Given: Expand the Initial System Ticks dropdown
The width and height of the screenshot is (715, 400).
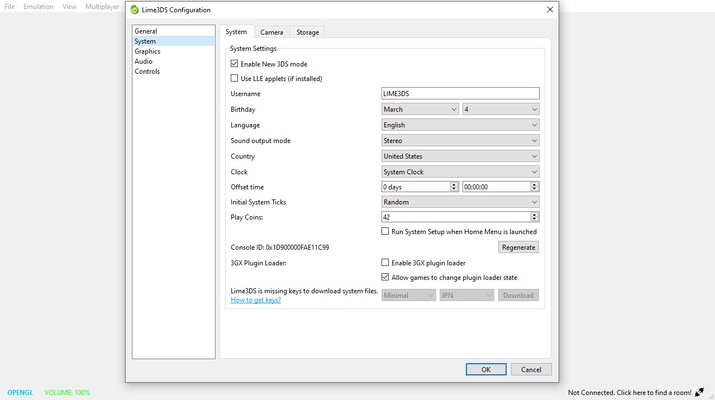Looking at the screenshot, I should (x=460, y=202).
